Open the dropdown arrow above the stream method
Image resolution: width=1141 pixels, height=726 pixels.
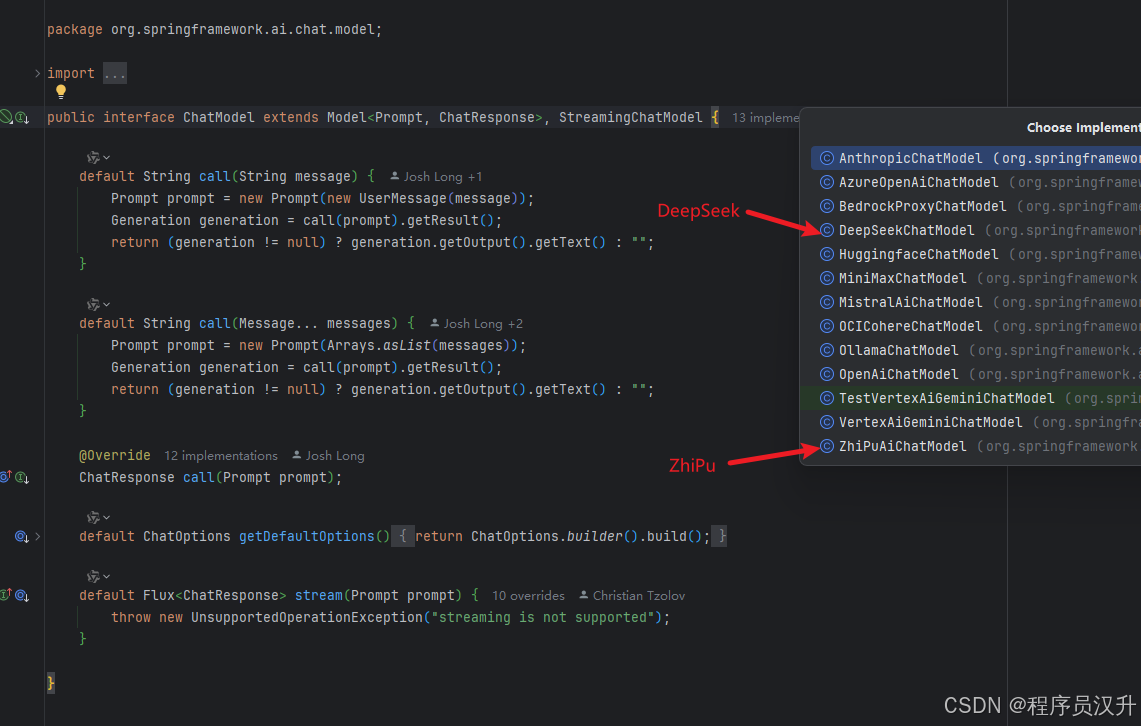pyautogui.click(x=106, y=577)
